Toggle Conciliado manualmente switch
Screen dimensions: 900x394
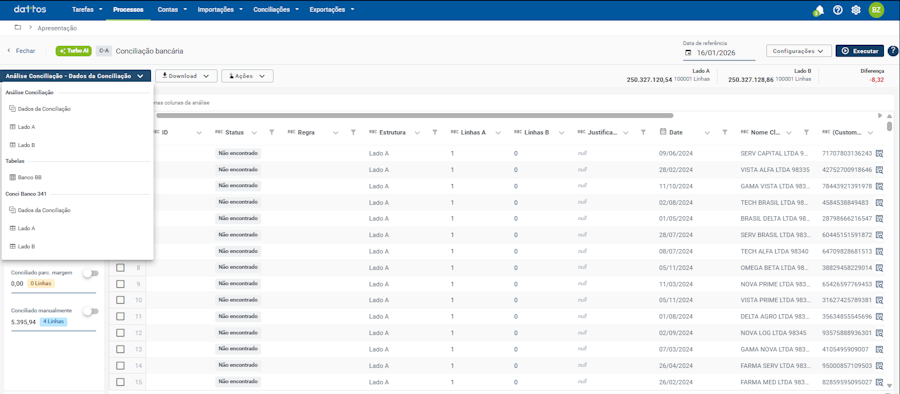click(91, 311)
